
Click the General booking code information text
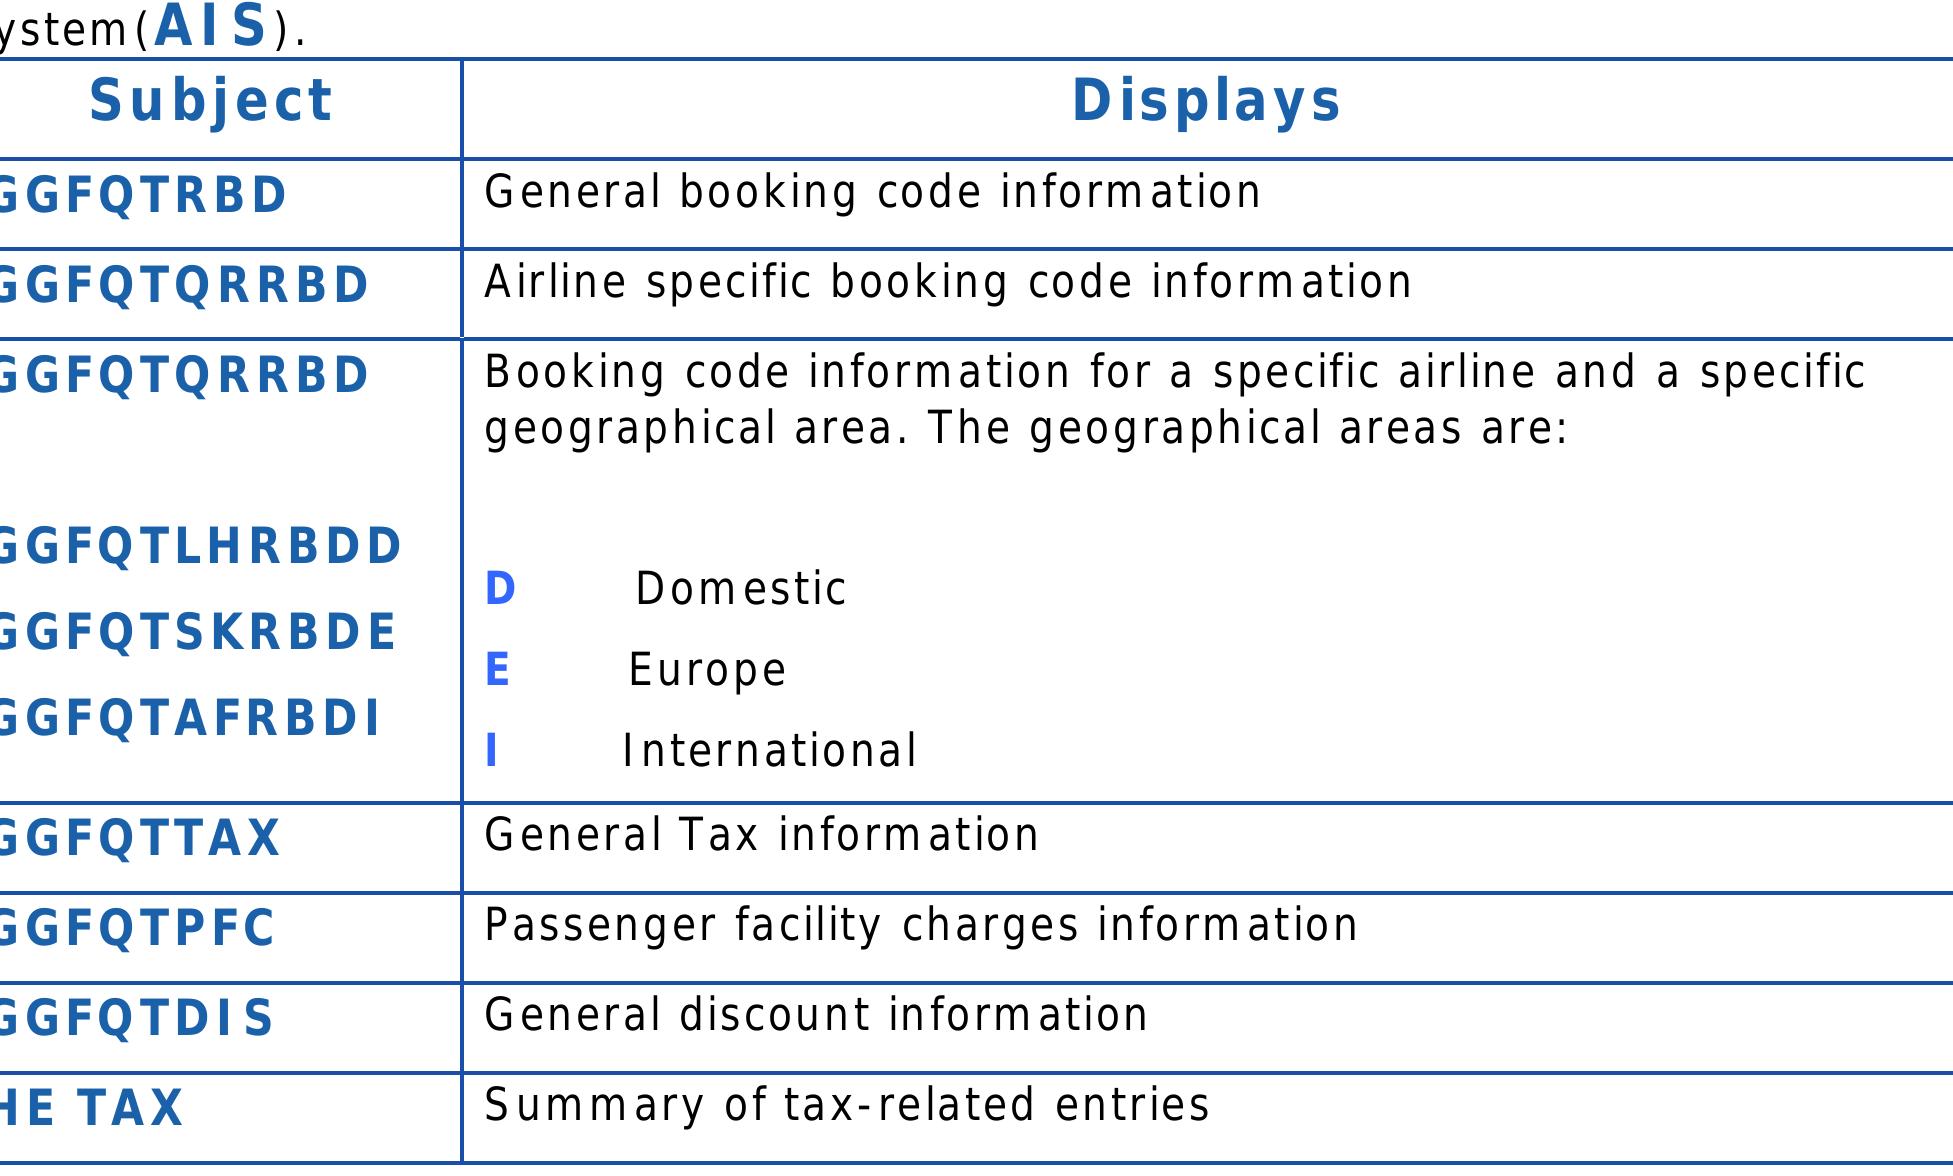(872, 192)
